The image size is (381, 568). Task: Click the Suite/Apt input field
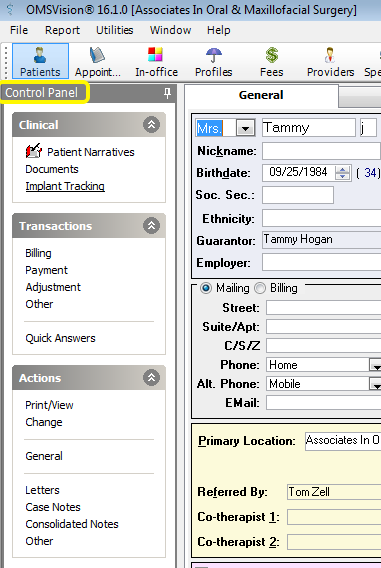click(x=323, y=327)
